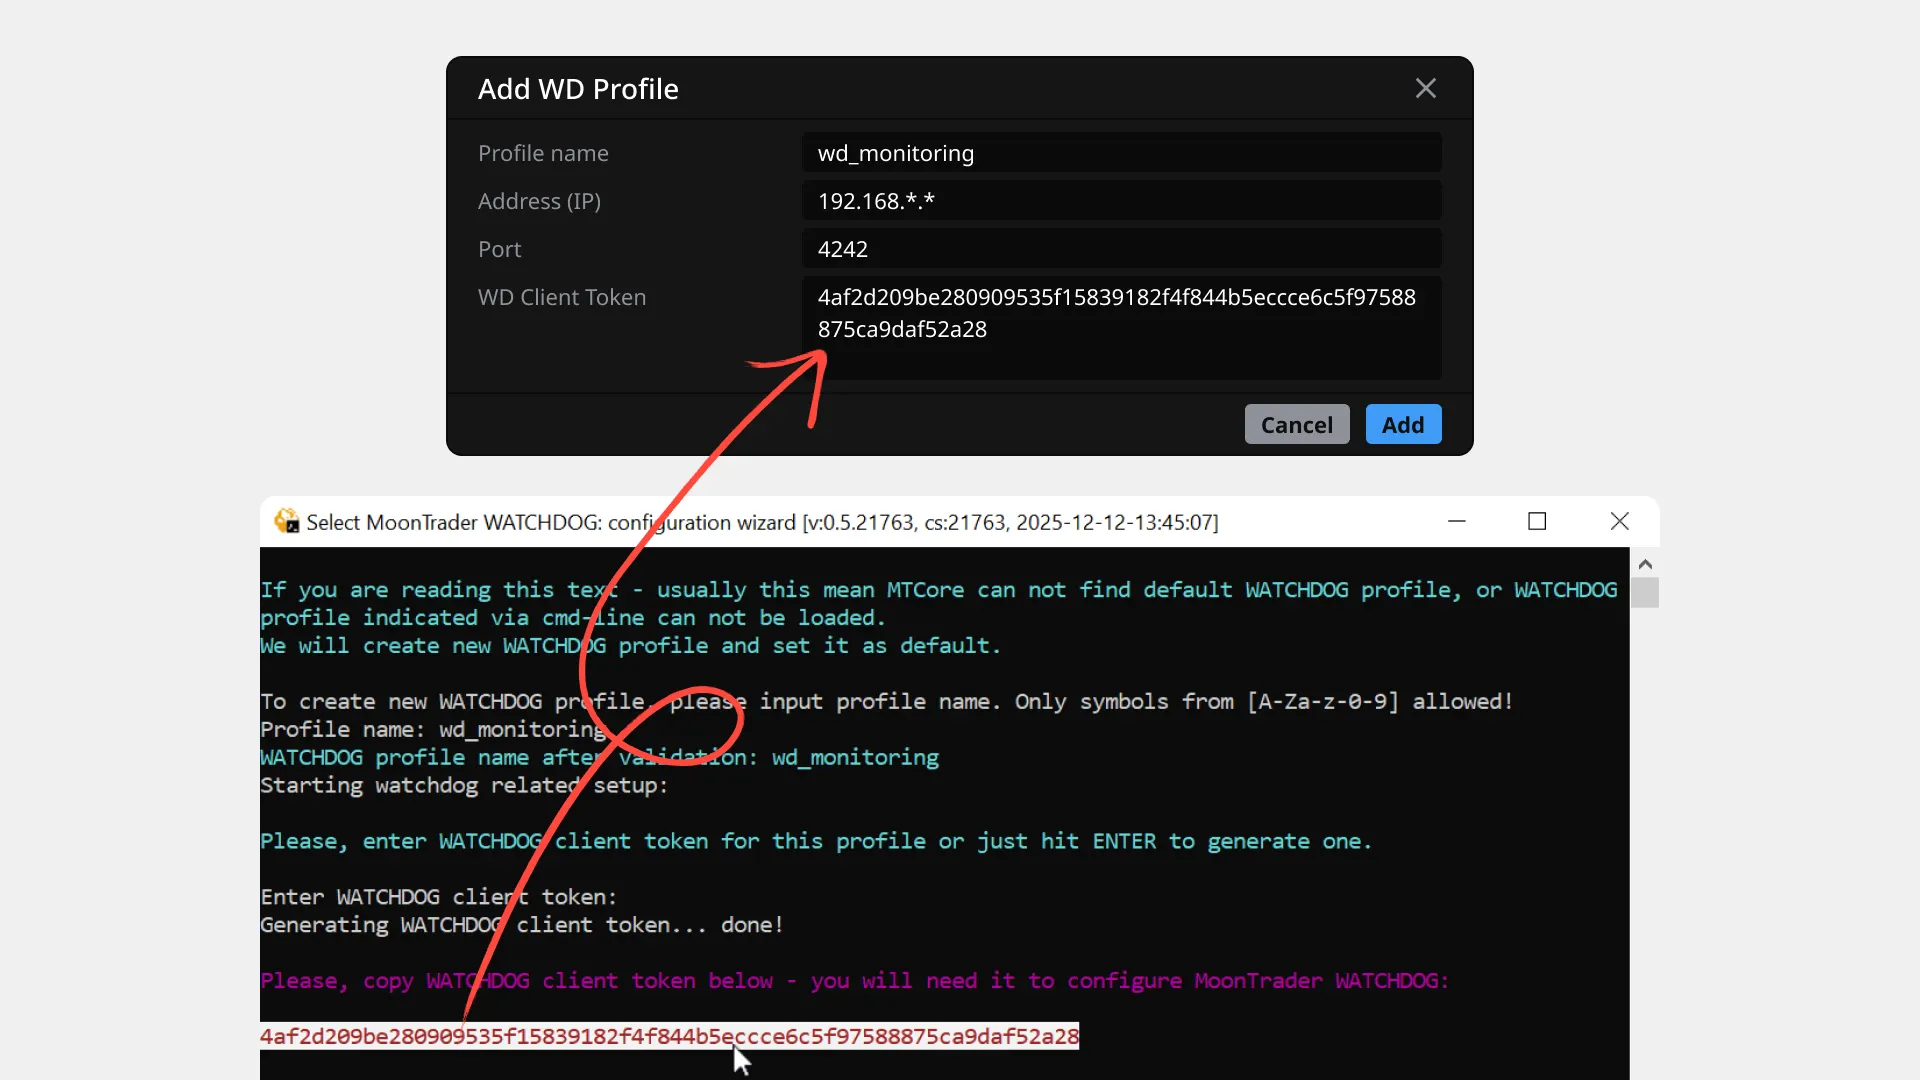Click the Add WD Profile dialog title
Image resolution: width=1920 pixels, height=1080 pixels.
coord(578,89)
